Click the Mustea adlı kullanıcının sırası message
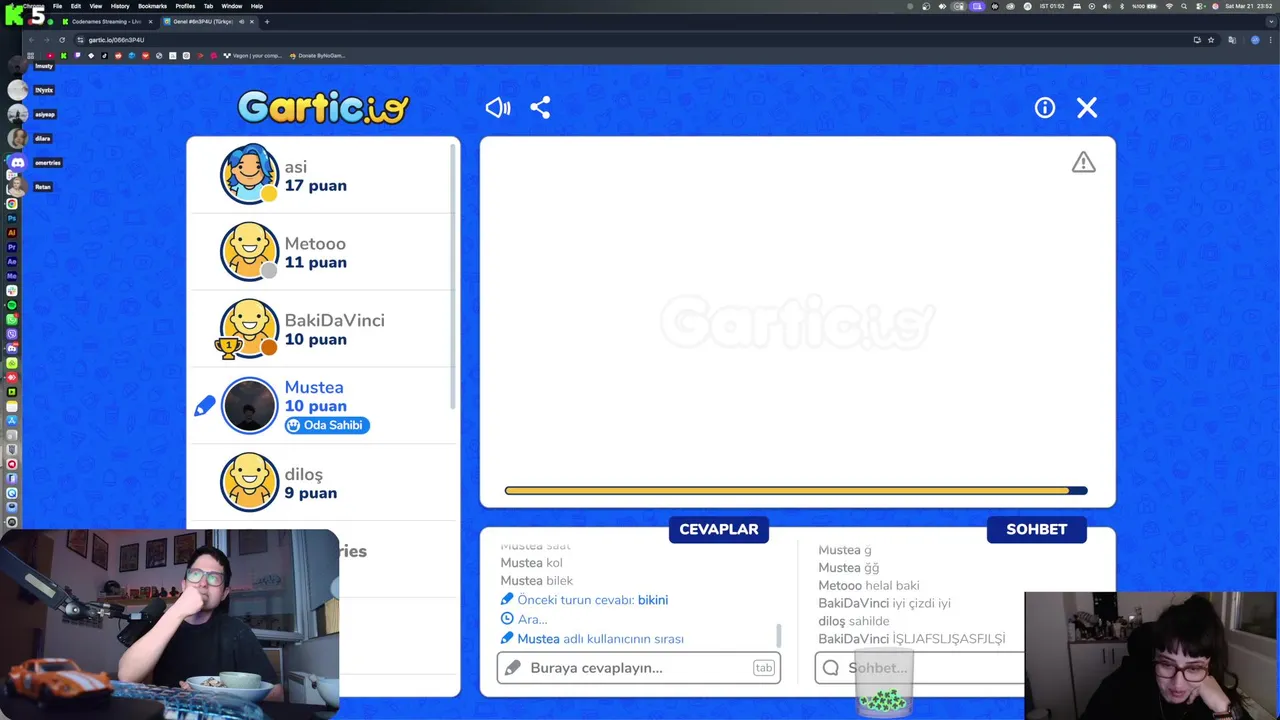The width and height of the screenshot is (1280, 720). coord(592,639)
